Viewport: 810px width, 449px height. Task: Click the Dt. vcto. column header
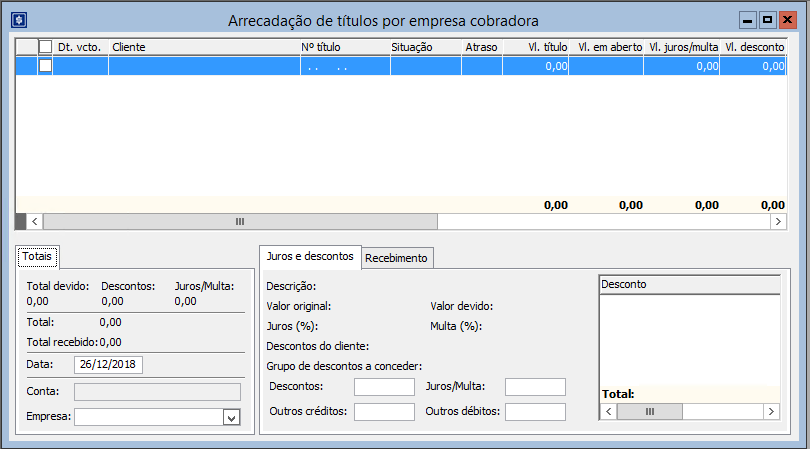(x=80, y=46)
